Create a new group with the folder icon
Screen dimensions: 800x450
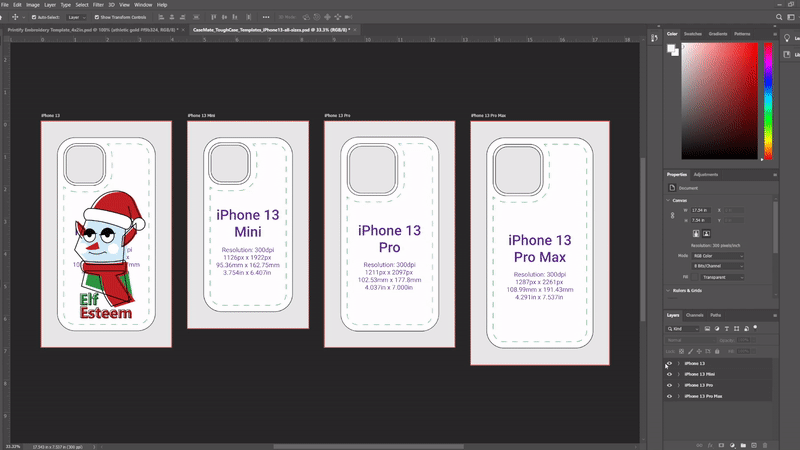pos(744,444)
